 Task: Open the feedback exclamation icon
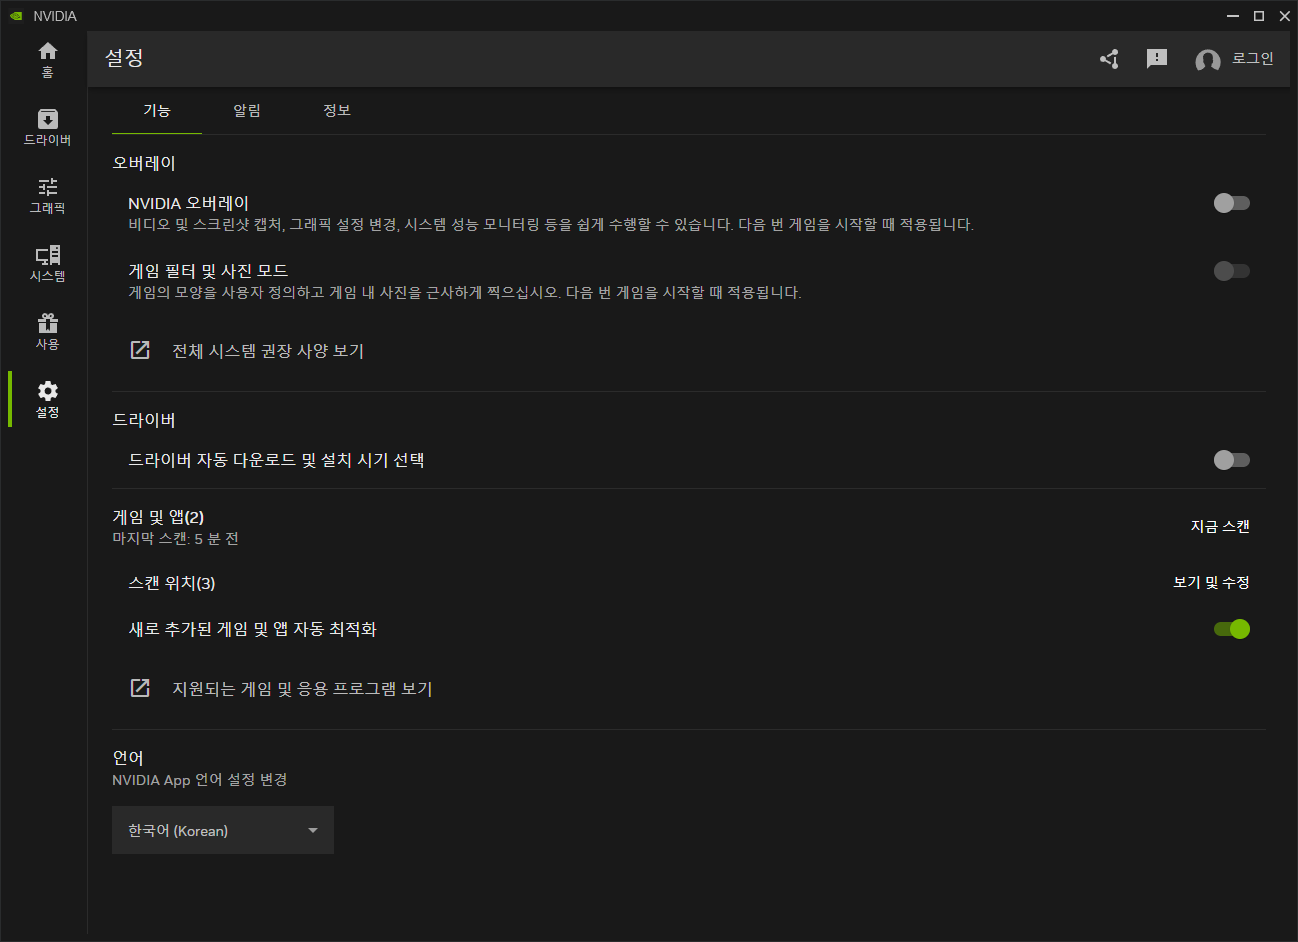pyautogui.click(x=1157, y=59)
